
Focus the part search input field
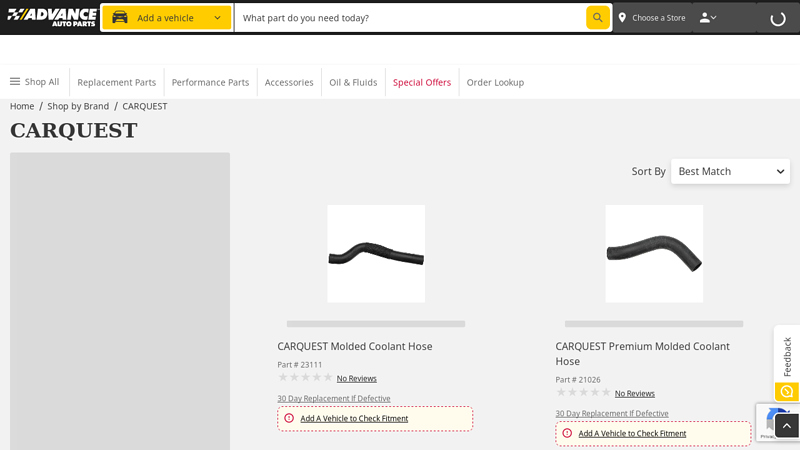click(411, 18)
